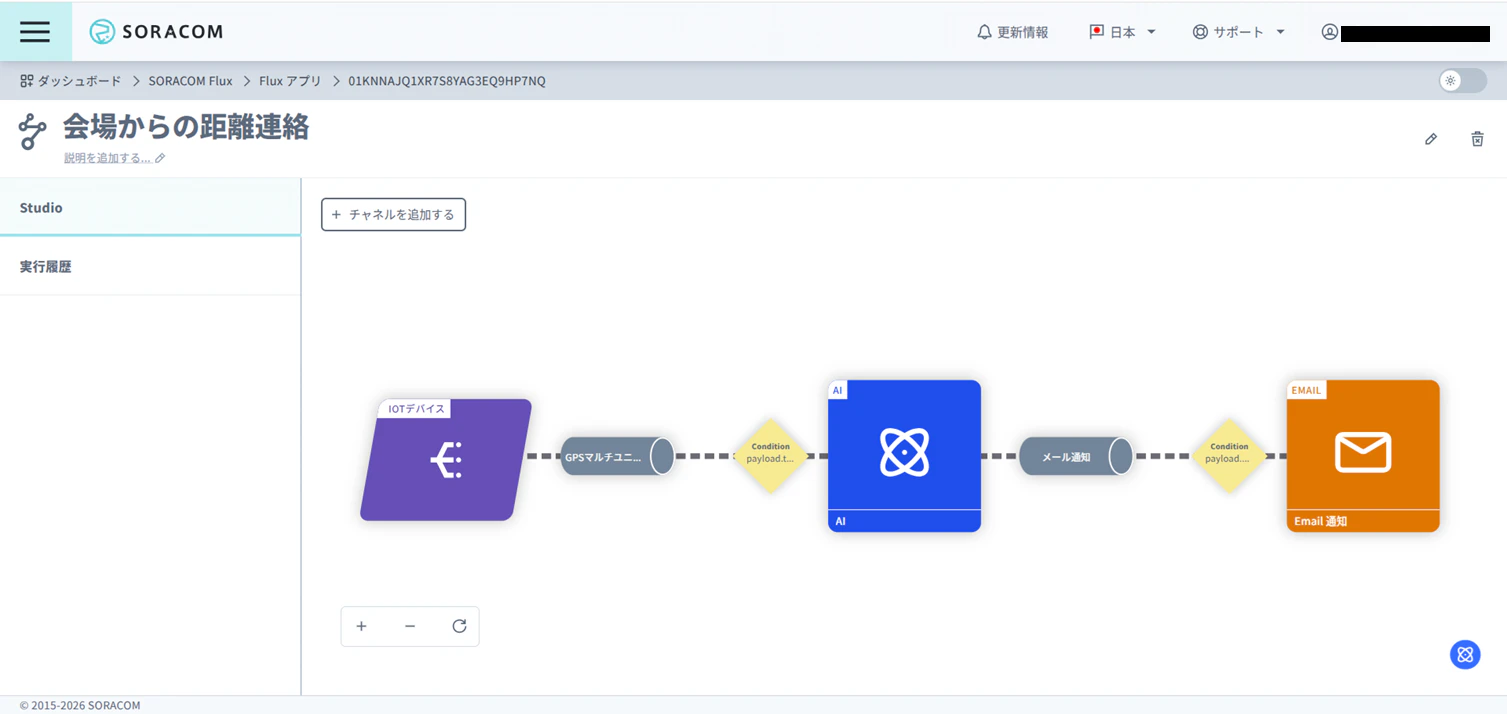The width and height of the screenshot is (1507, 714).
Task: Select the Studio tab
Action: [x=150, y=208]
